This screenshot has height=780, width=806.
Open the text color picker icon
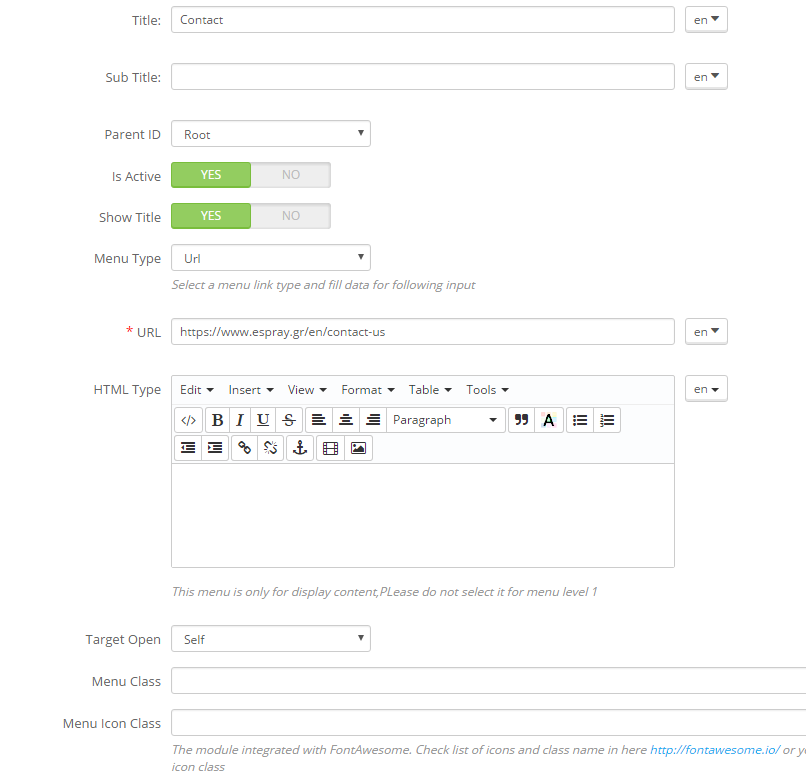click(549, 420)
